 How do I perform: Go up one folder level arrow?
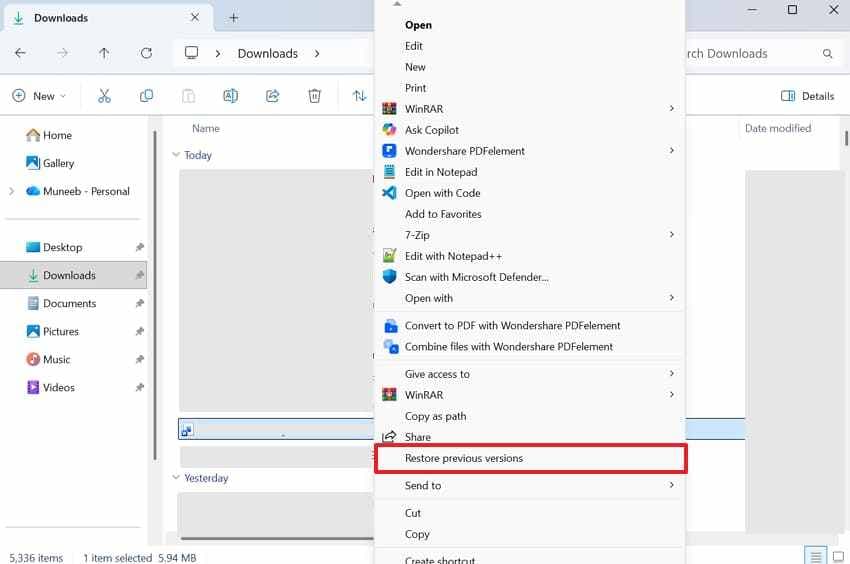(x=104, y=53)
